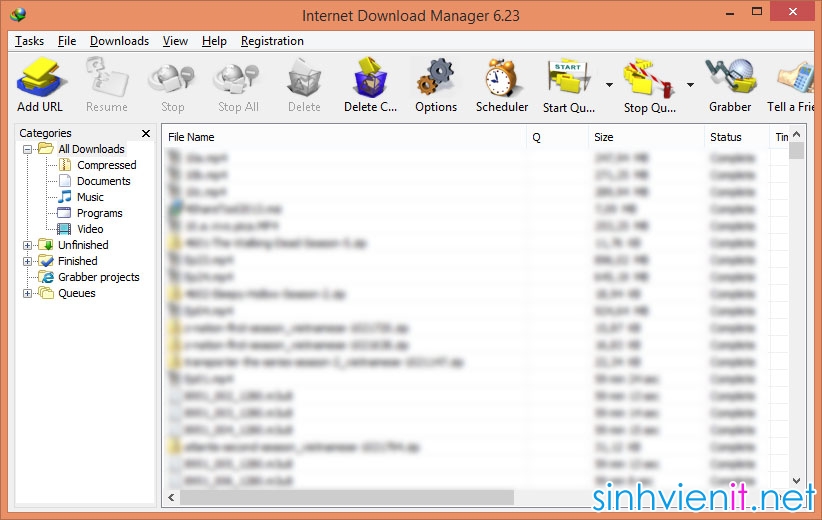Open the Help menu

(214, 41)
